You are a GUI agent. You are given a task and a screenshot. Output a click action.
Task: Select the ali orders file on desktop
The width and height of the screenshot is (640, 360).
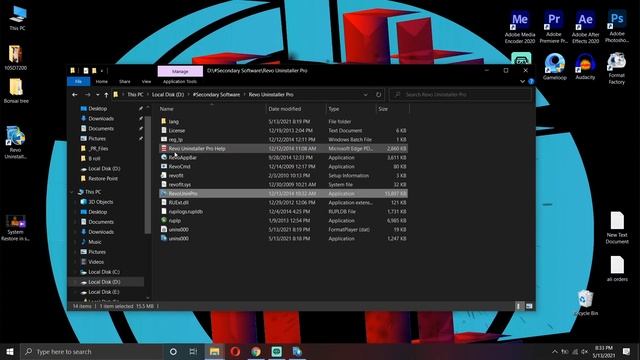[x=617, y=269]
